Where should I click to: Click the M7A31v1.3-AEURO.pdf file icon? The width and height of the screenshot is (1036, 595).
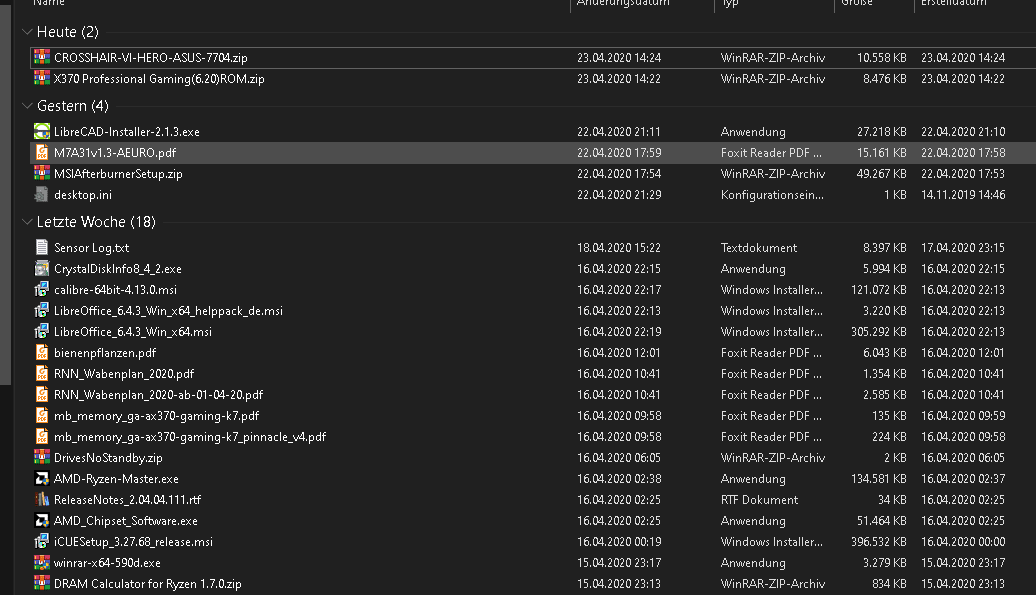[x=42, y=153]
